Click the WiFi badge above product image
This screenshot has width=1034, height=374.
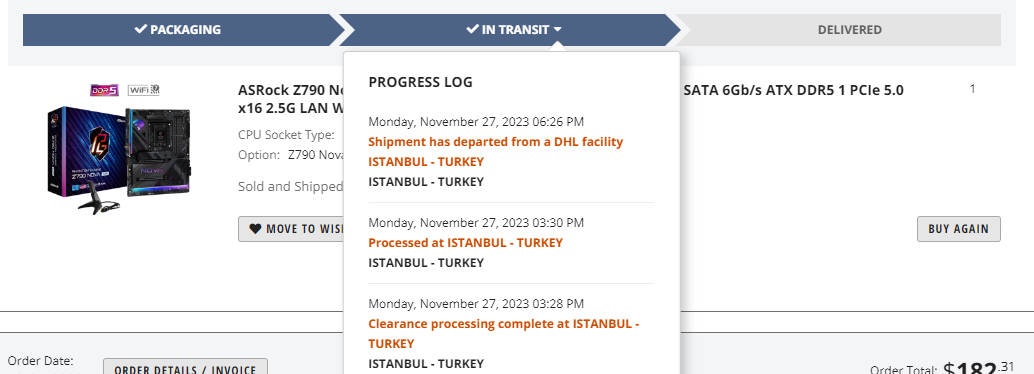(x=143, y=90)
